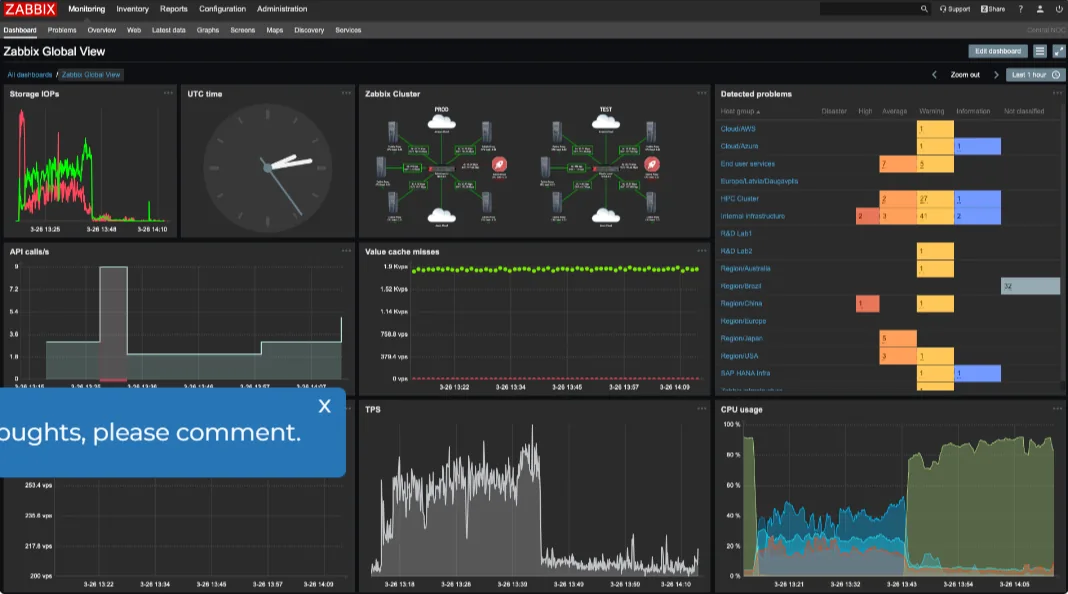Sort by the Host group column header
This screenshot has width=1068, height=594.
740,111
